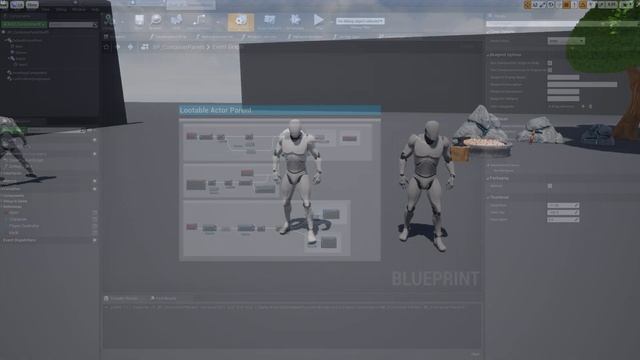Open the highlighted Class Settings icon

click(x=241, y=22)
